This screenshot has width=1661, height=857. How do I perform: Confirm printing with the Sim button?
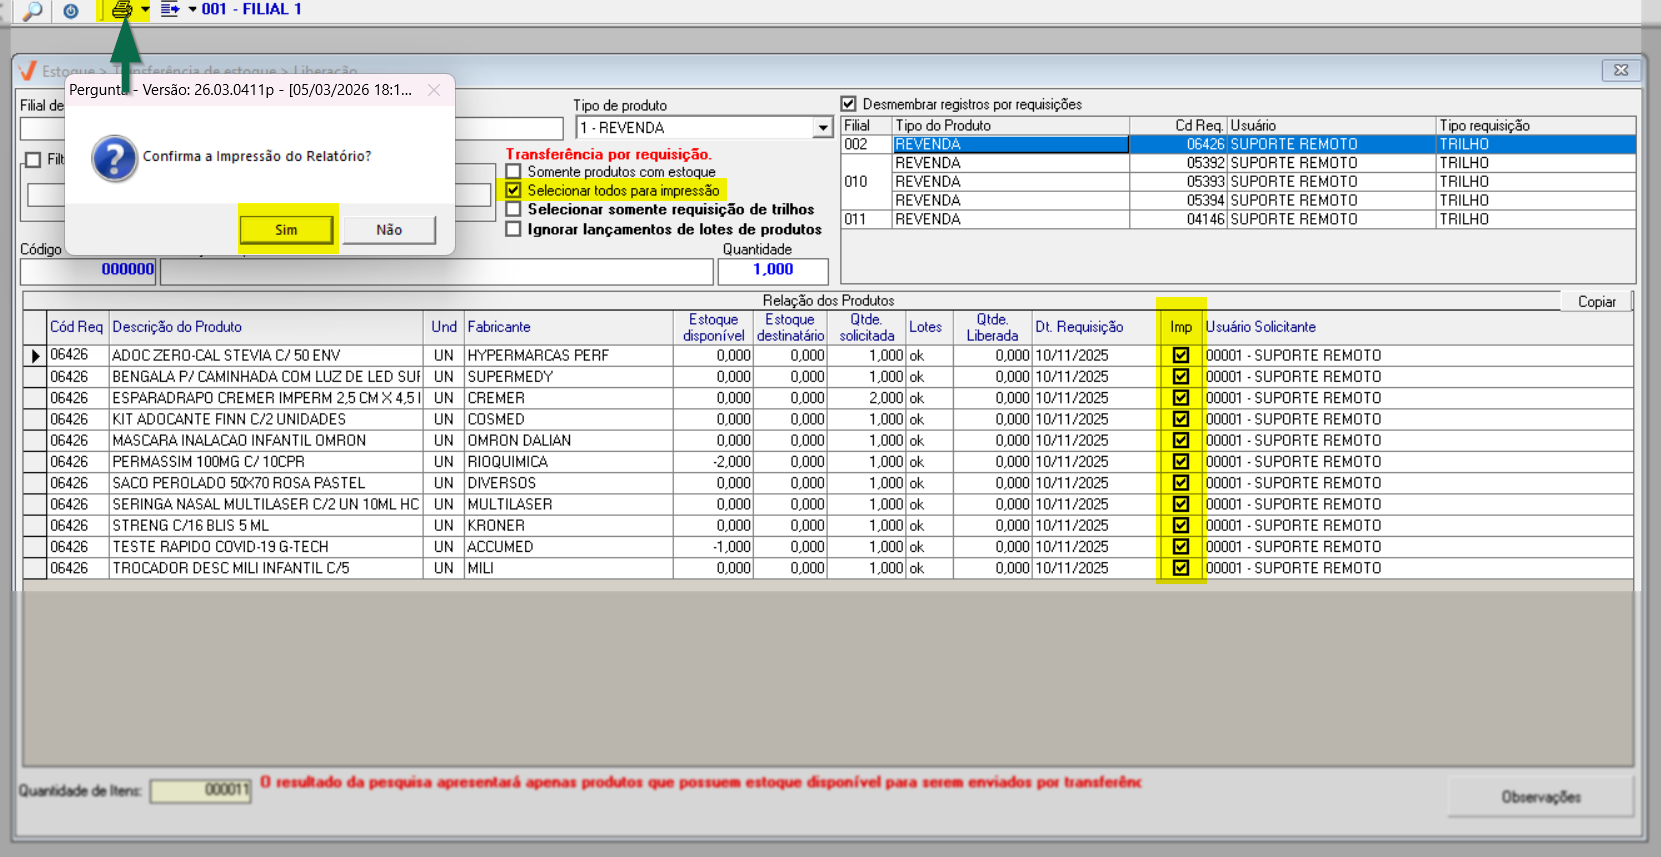pos(286,230)
